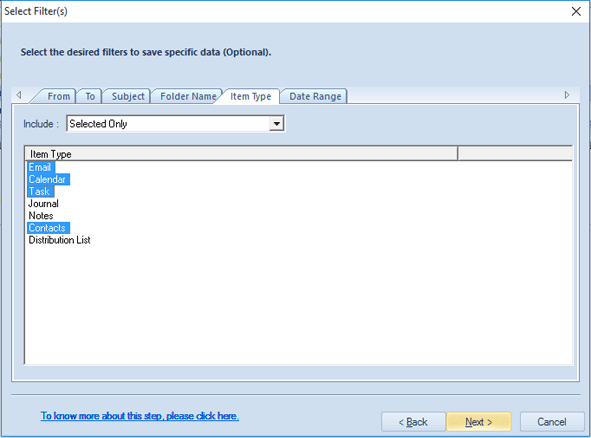The width and height of the screenshot is (591, 438).
Task: Select the Task item type
Action: [40, 191]
